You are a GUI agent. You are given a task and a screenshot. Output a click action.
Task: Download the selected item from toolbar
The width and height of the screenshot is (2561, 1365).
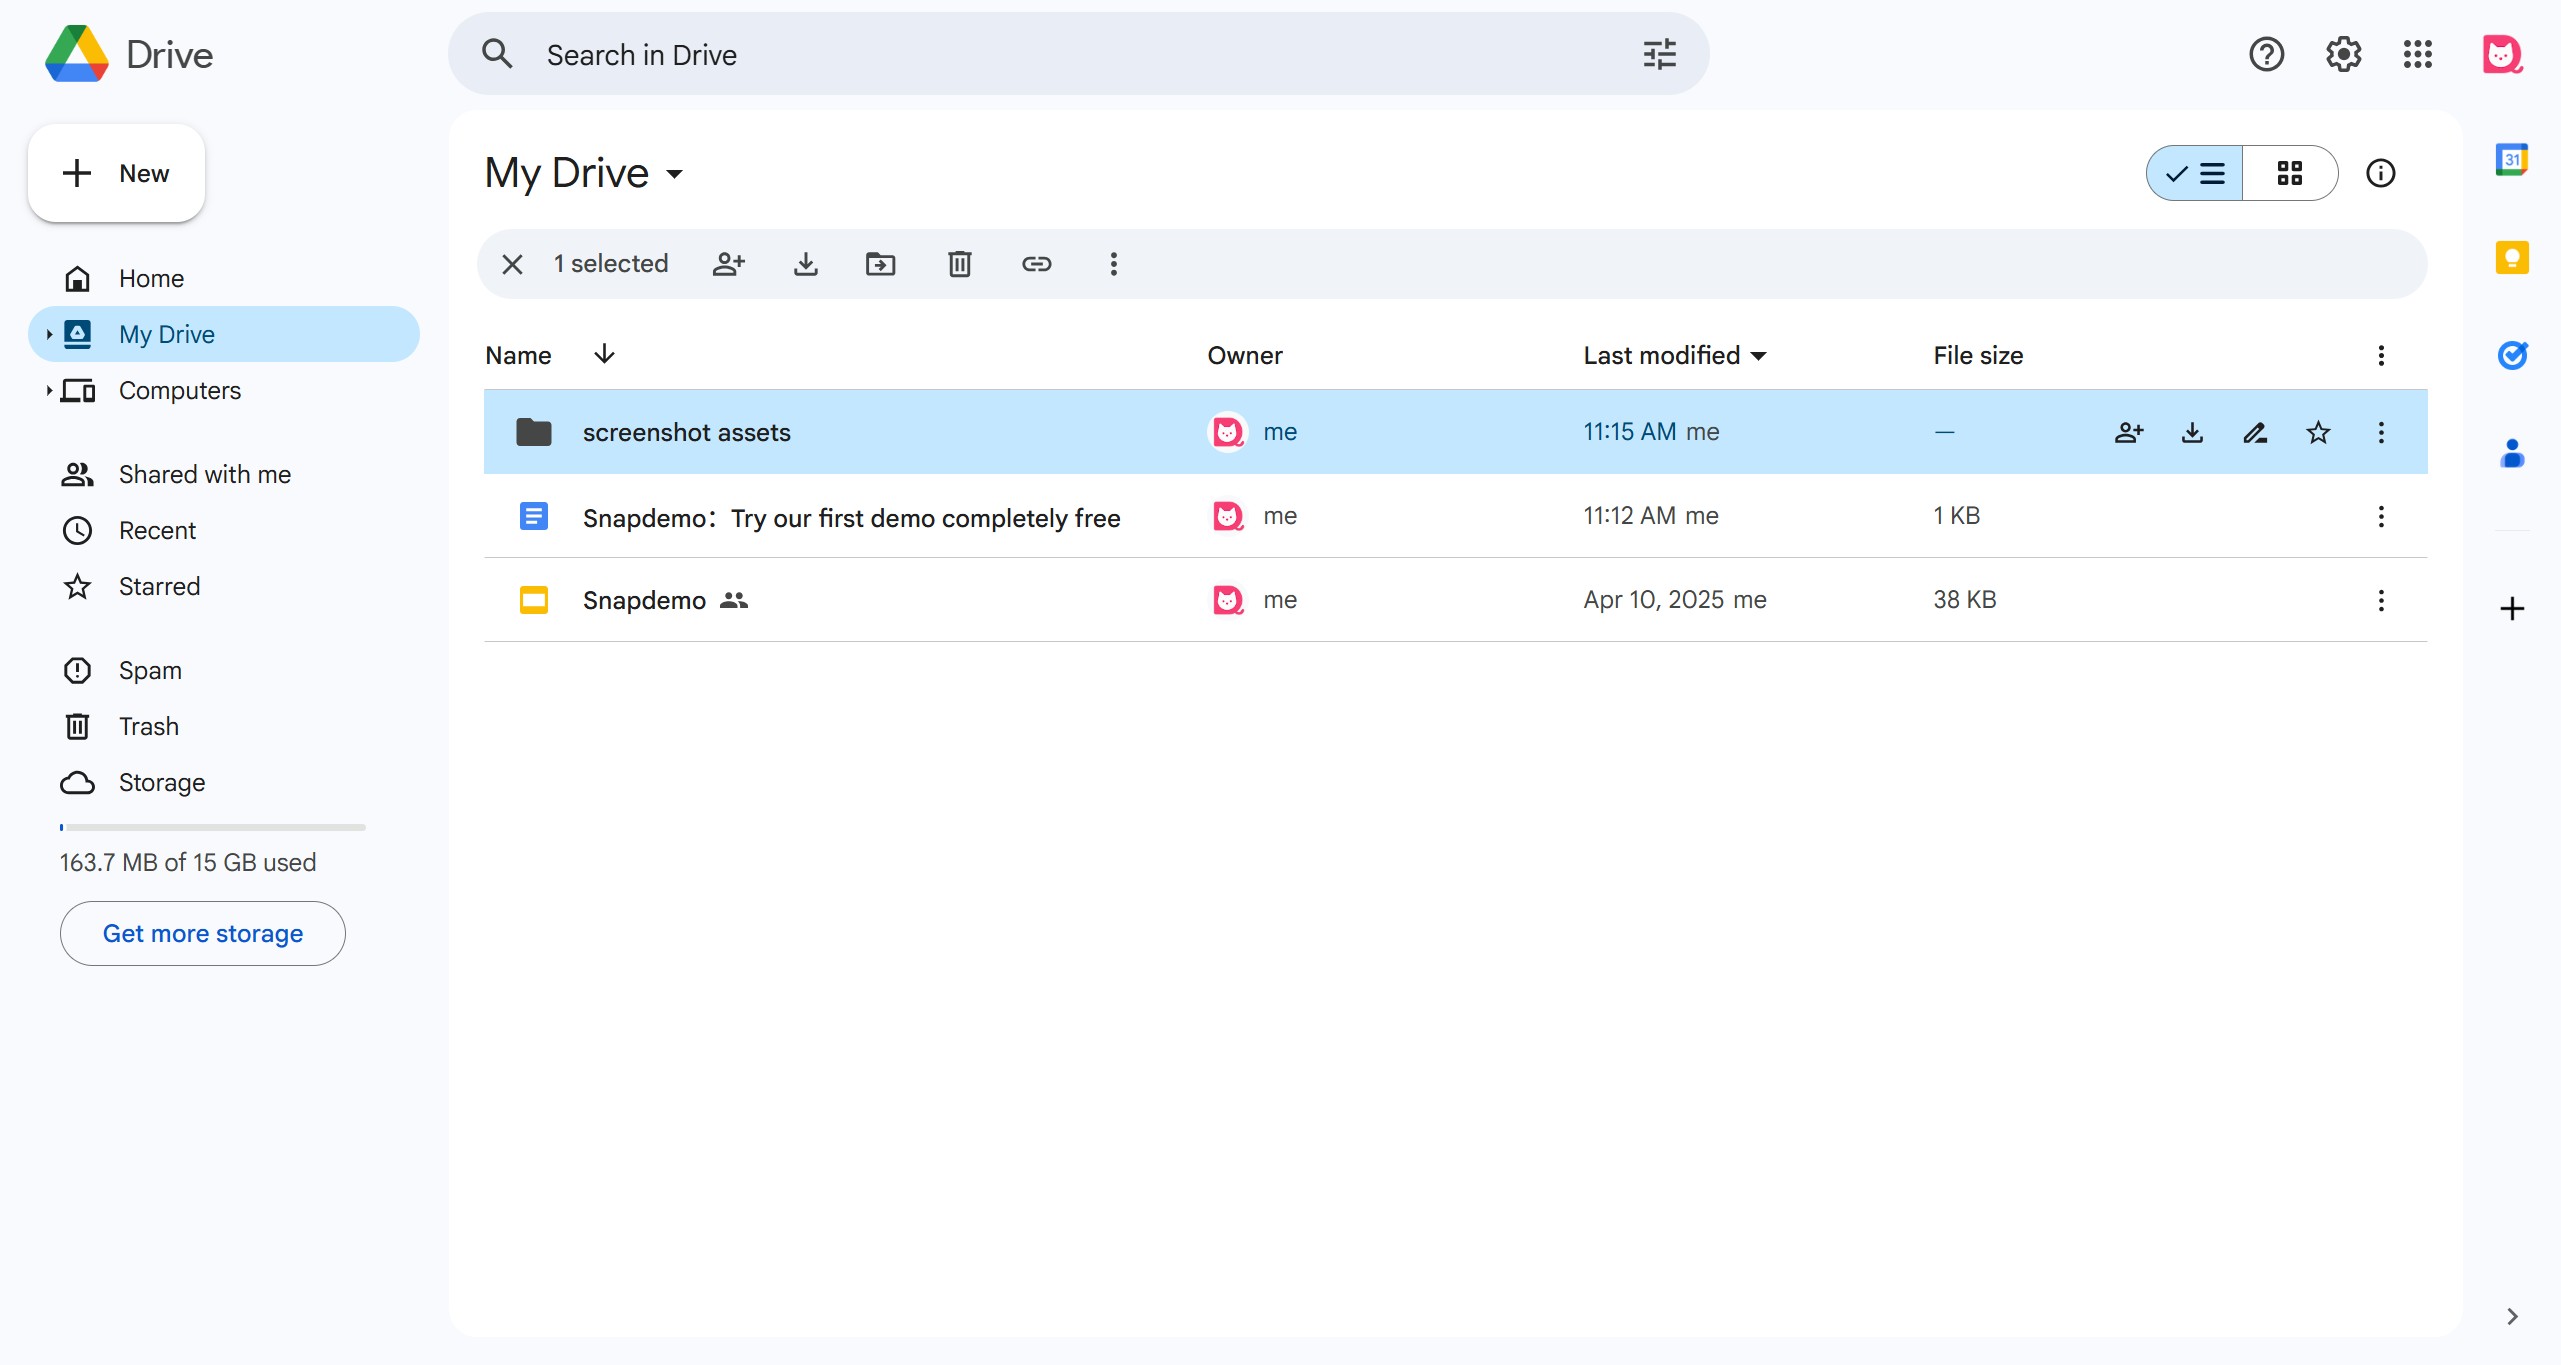pos(806,264)
